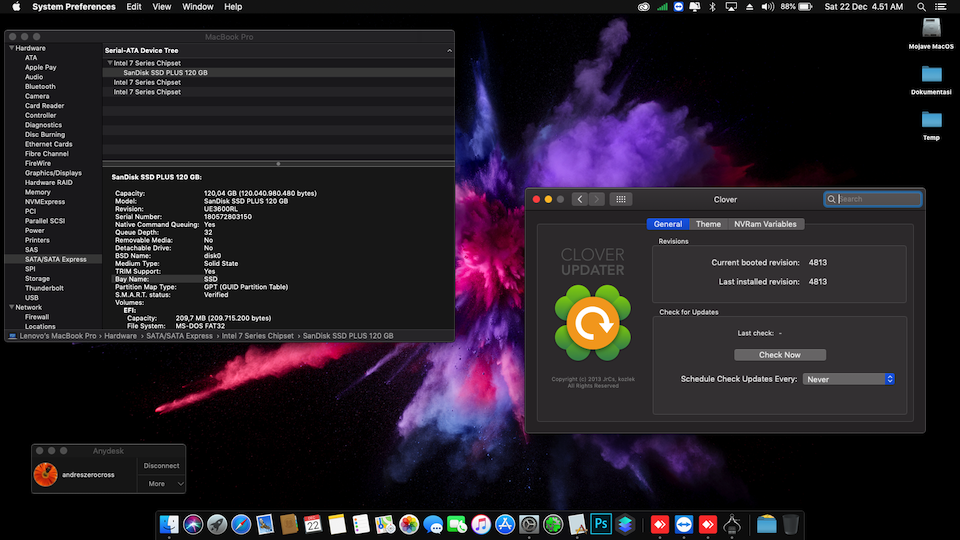
Task: Open iTunes from the dock
Action: [481, 525]
